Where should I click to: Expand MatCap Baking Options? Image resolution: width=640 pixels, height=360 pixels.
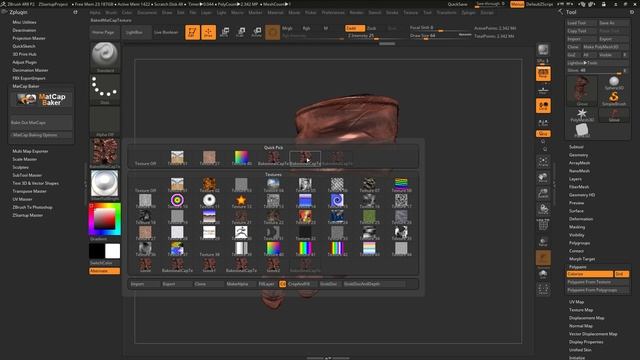point(41,135)
